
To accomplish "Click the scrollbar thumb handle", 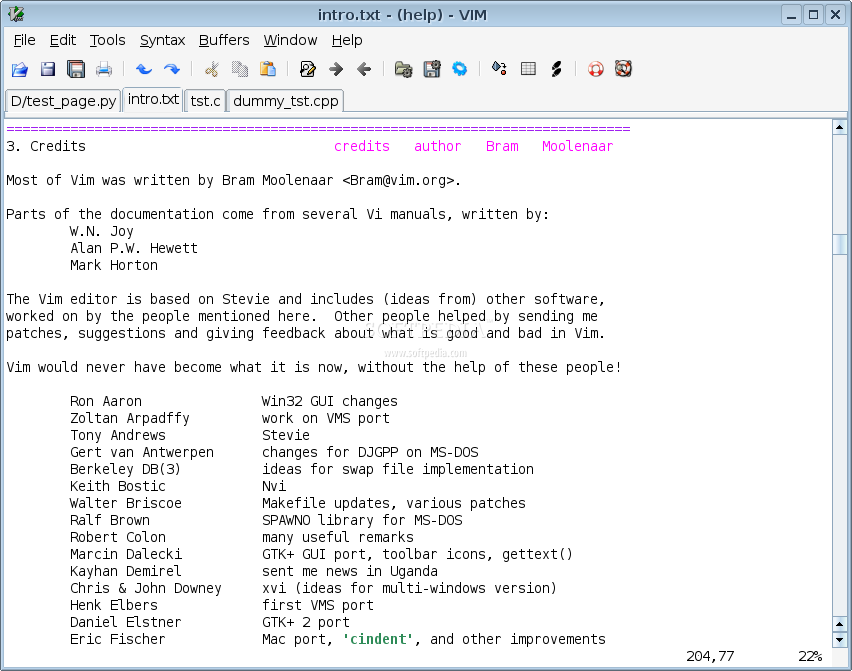I will point(840,244).
